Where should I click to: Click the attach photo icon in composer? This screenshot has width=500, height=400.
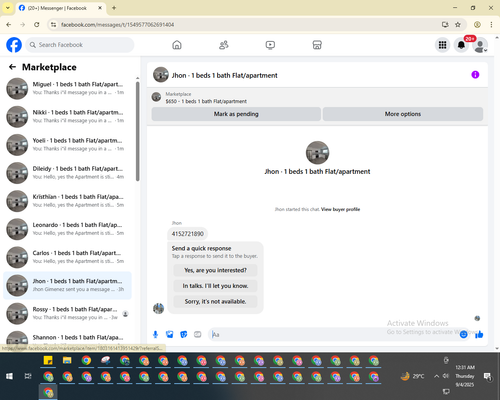point(170,334)
